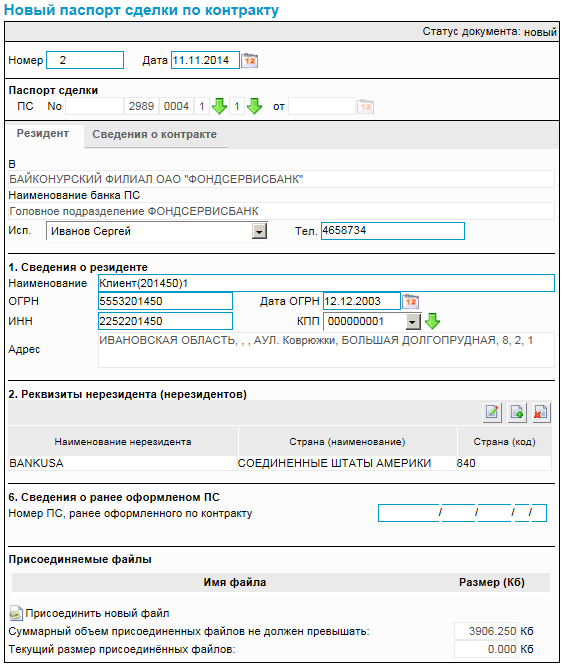Open the disabled calendar after the 'от' field
The image size is (565, 669).
pos(365,106)
